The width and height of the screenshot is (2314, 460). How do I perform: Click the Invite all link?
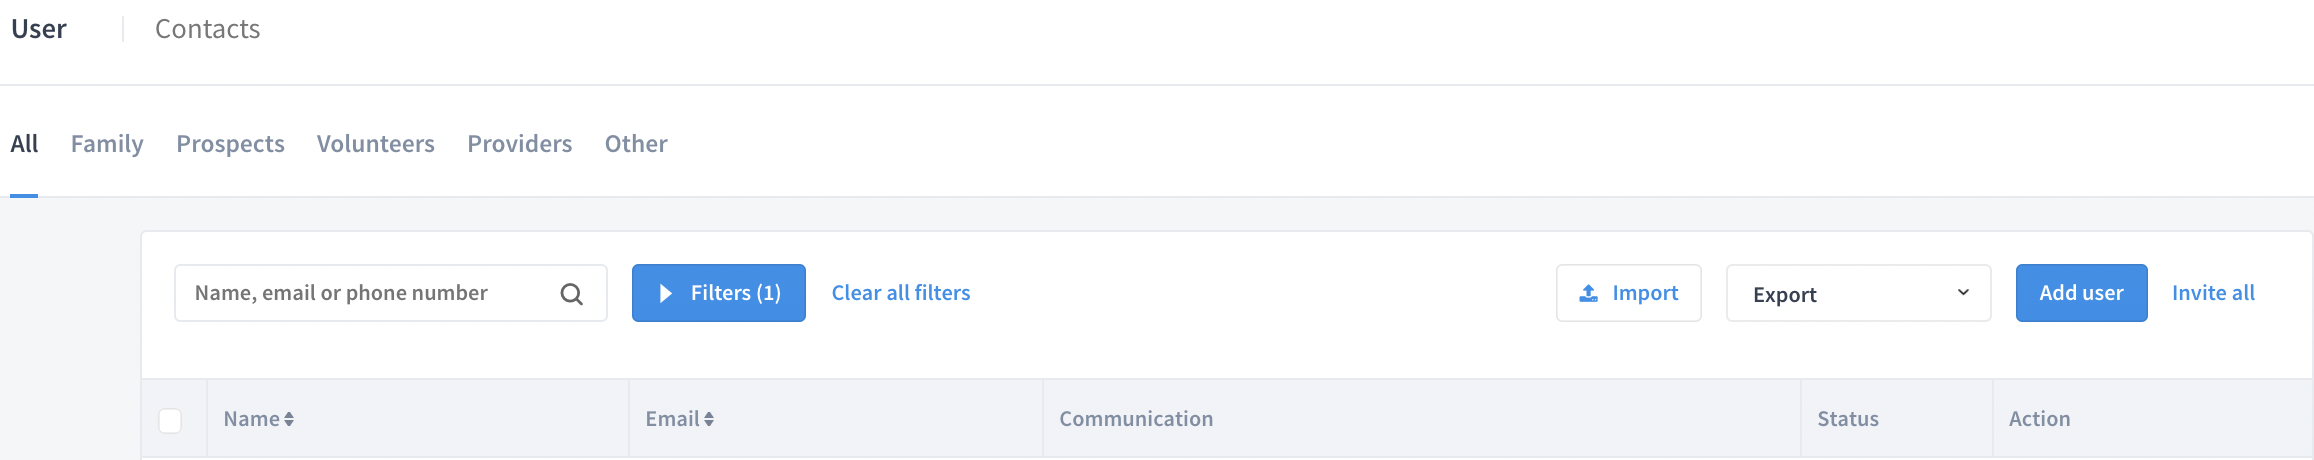coord(2213,293)
